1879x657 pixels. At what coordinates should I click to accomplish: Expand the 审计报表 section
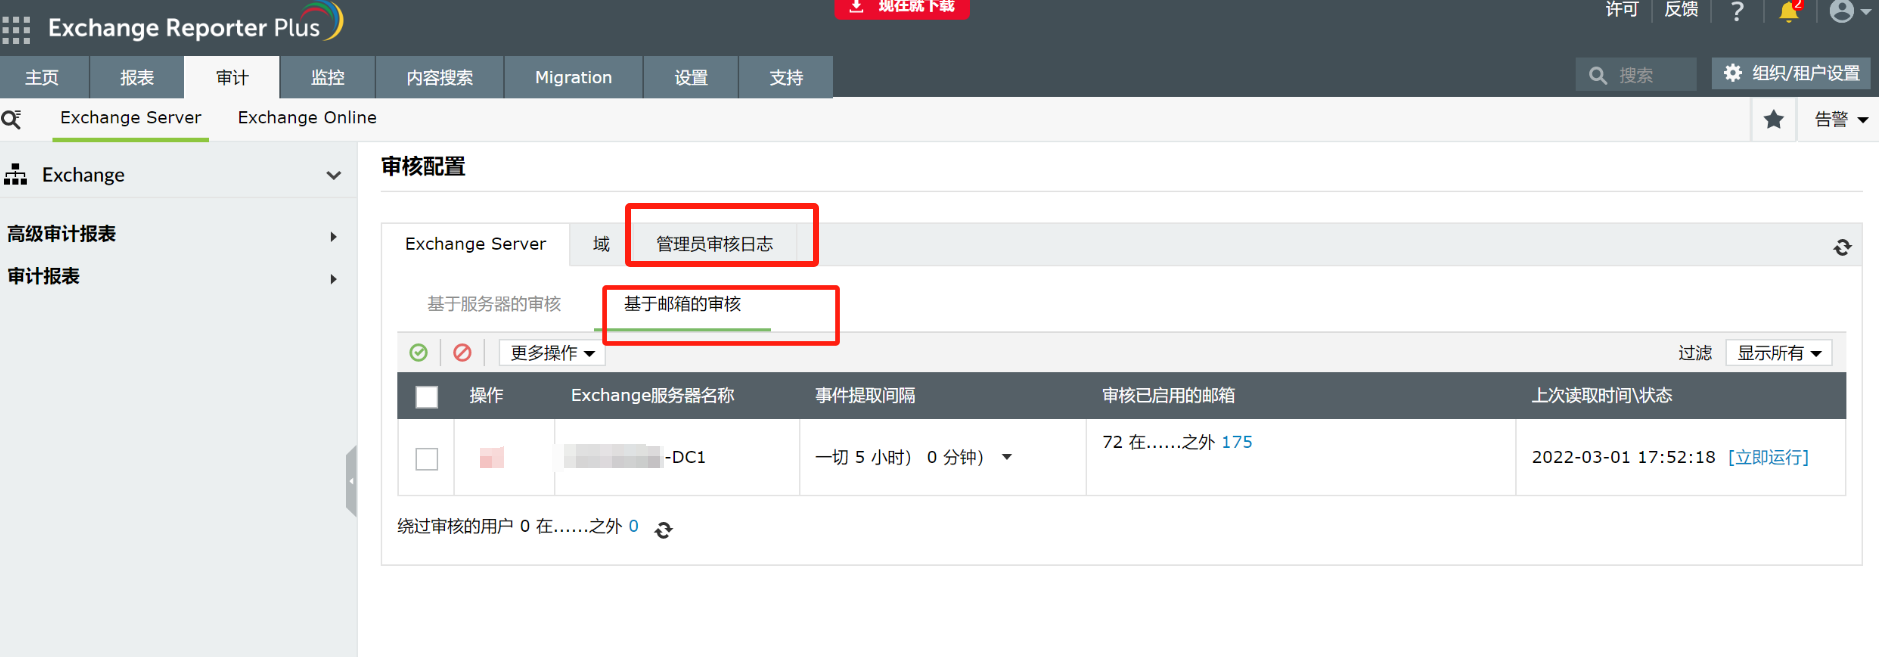tap(334, 279)
